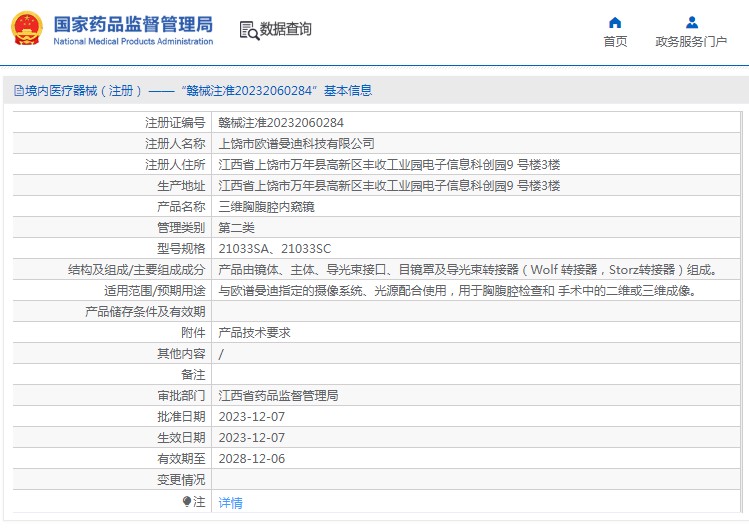749x528 pixels.
Task: Click 国家药品监督管理局 site title
Action: pos(133,24)
